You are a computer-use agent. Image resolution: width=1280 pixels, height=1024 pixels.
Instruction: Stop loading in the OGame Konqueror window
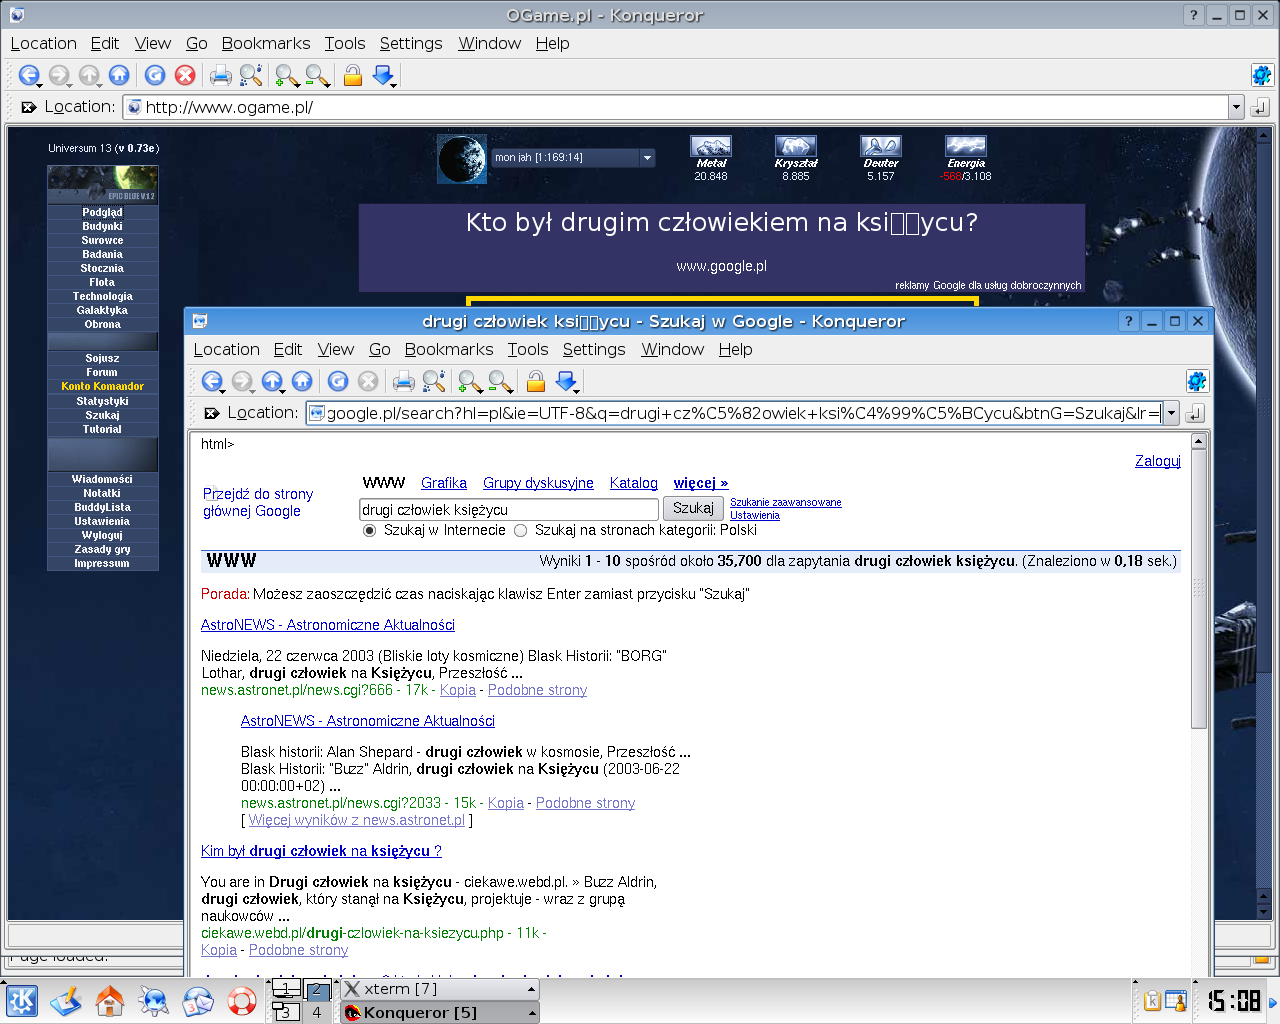(185, 75)
